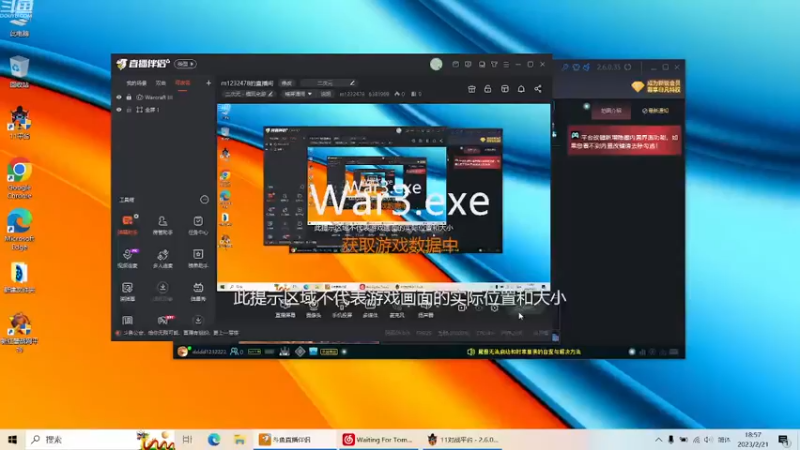The height and width of the screenshot is (450, 800).
Task: Toggle the lock icon on Warcraft III source
Action: point(129,97)
